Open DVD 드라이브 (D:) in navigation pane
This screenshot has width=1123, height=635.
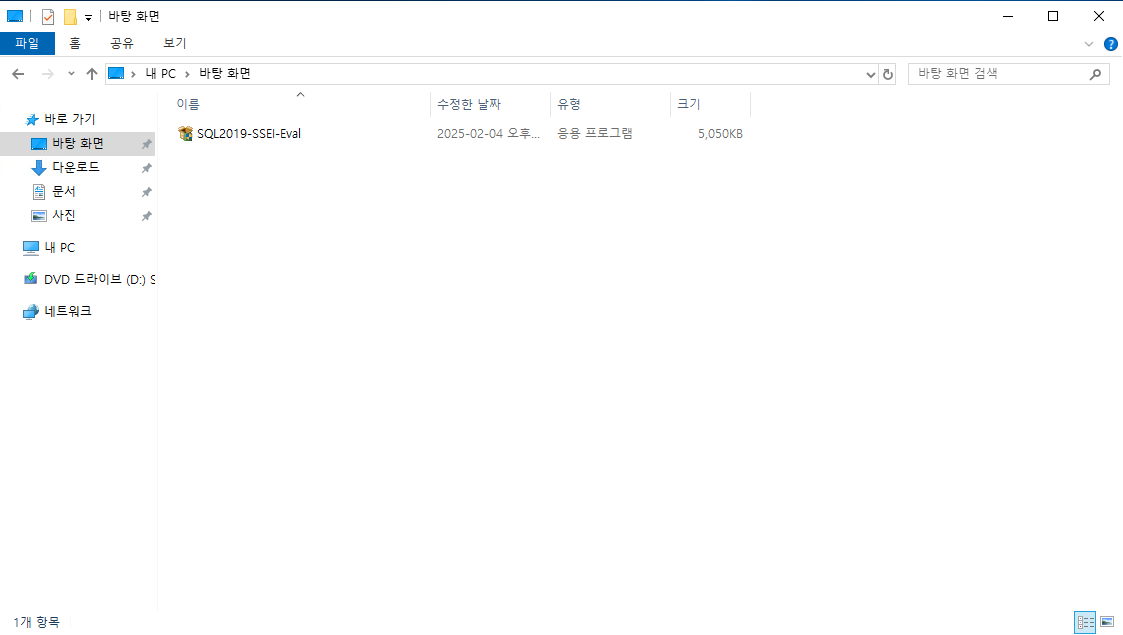pos(98,279)
